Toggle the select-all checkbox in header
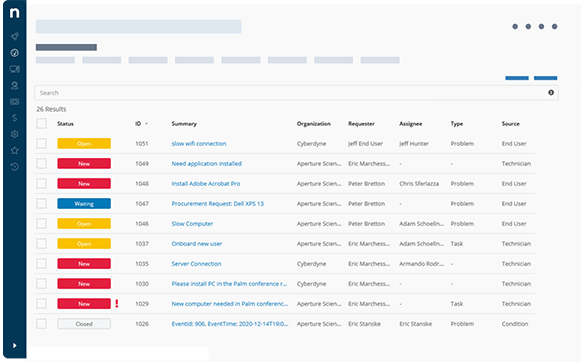584x362 pixels. [41, 123]
